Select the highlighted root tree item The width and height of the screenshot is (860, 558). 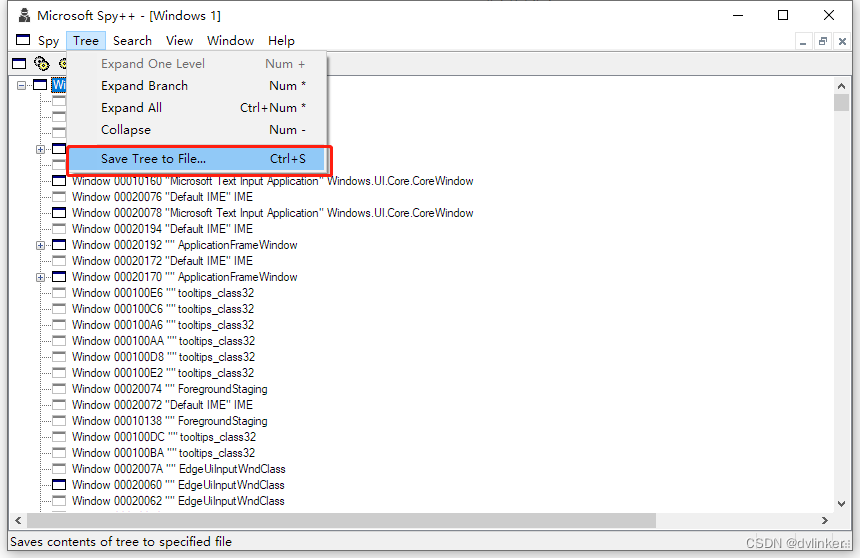pos(59,85)
